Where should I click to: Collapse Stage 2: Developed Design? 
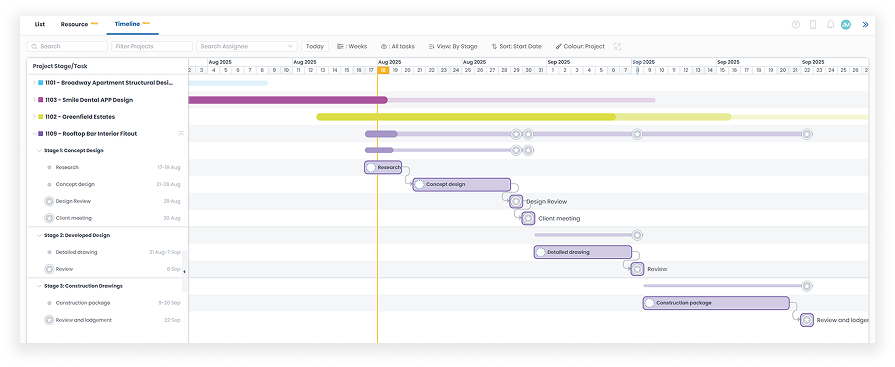click(39, 235)
